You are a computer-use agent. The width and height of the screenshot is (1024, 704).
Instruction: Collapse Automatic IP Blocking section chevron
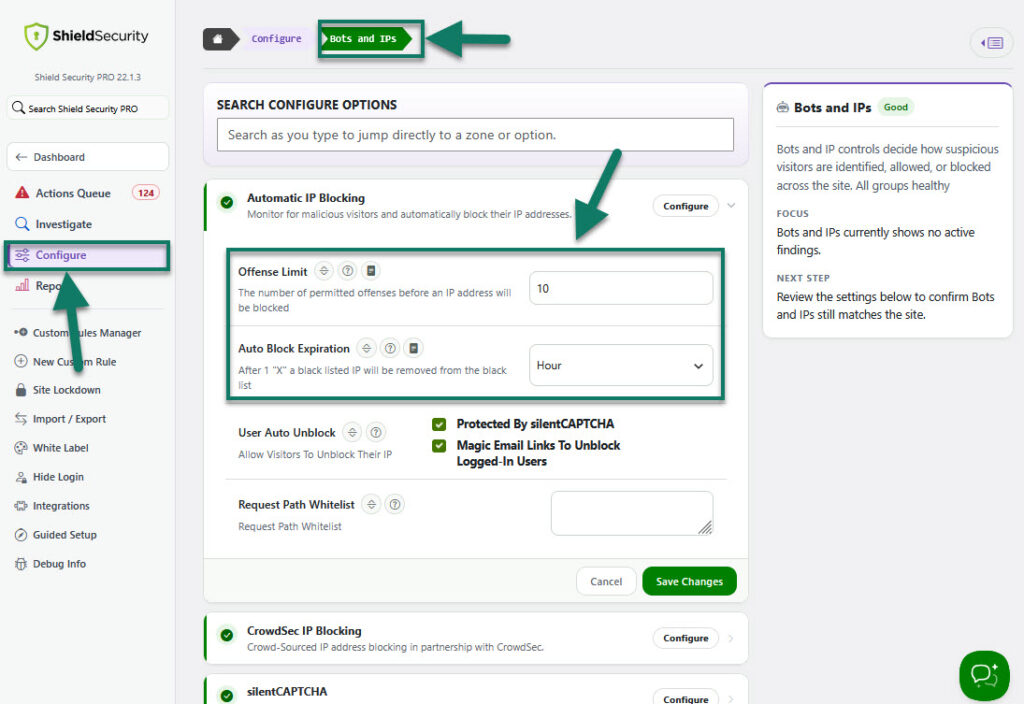point(731,205)
